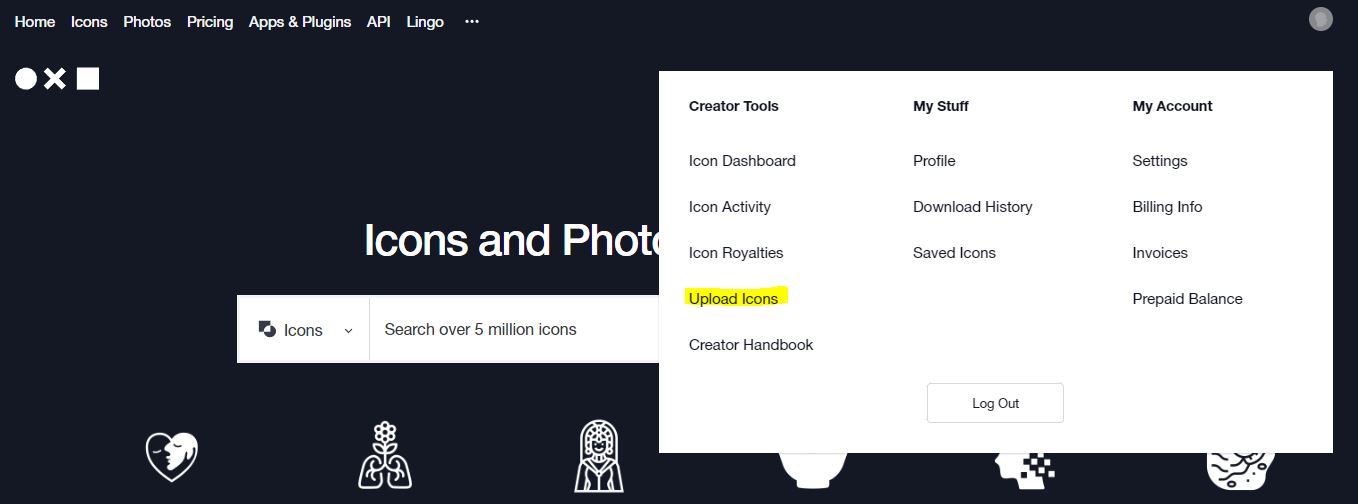Open the user avatar in top right
Image resolution: width=1358 pixels, height=504 pixels.
[x=1321, y=19]
